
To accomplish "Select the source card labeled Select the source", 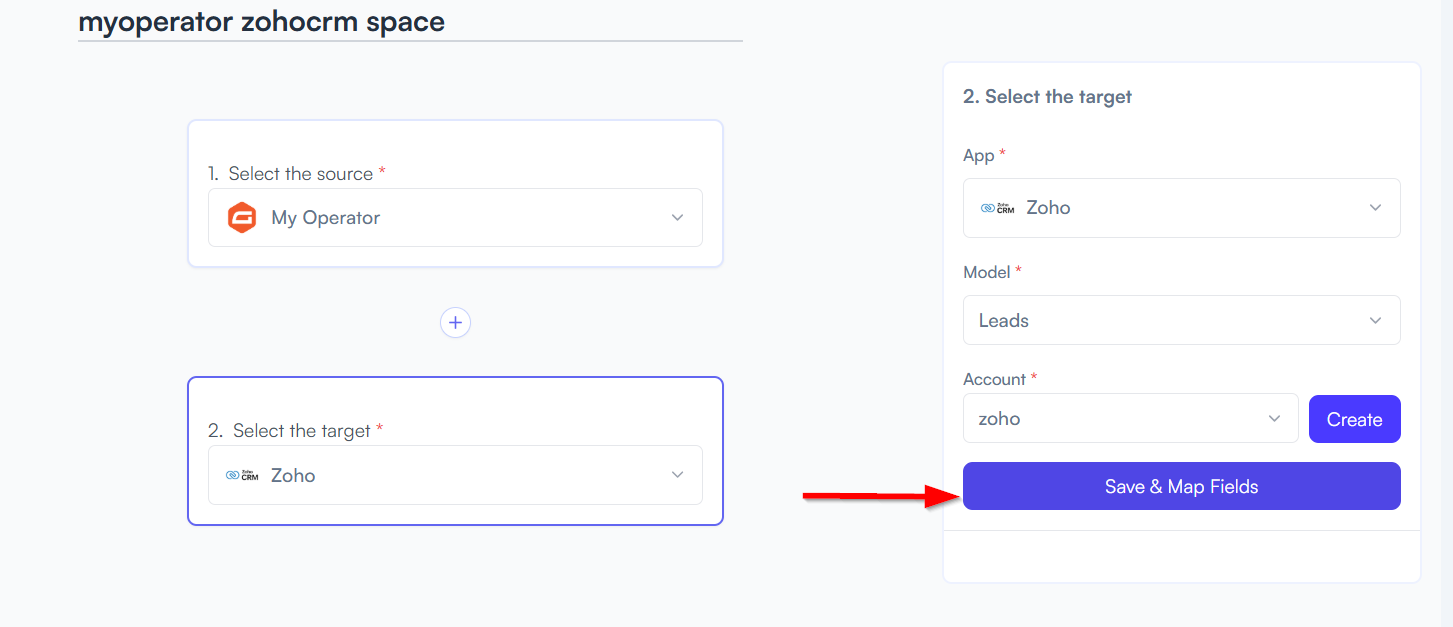I will 455,194.
